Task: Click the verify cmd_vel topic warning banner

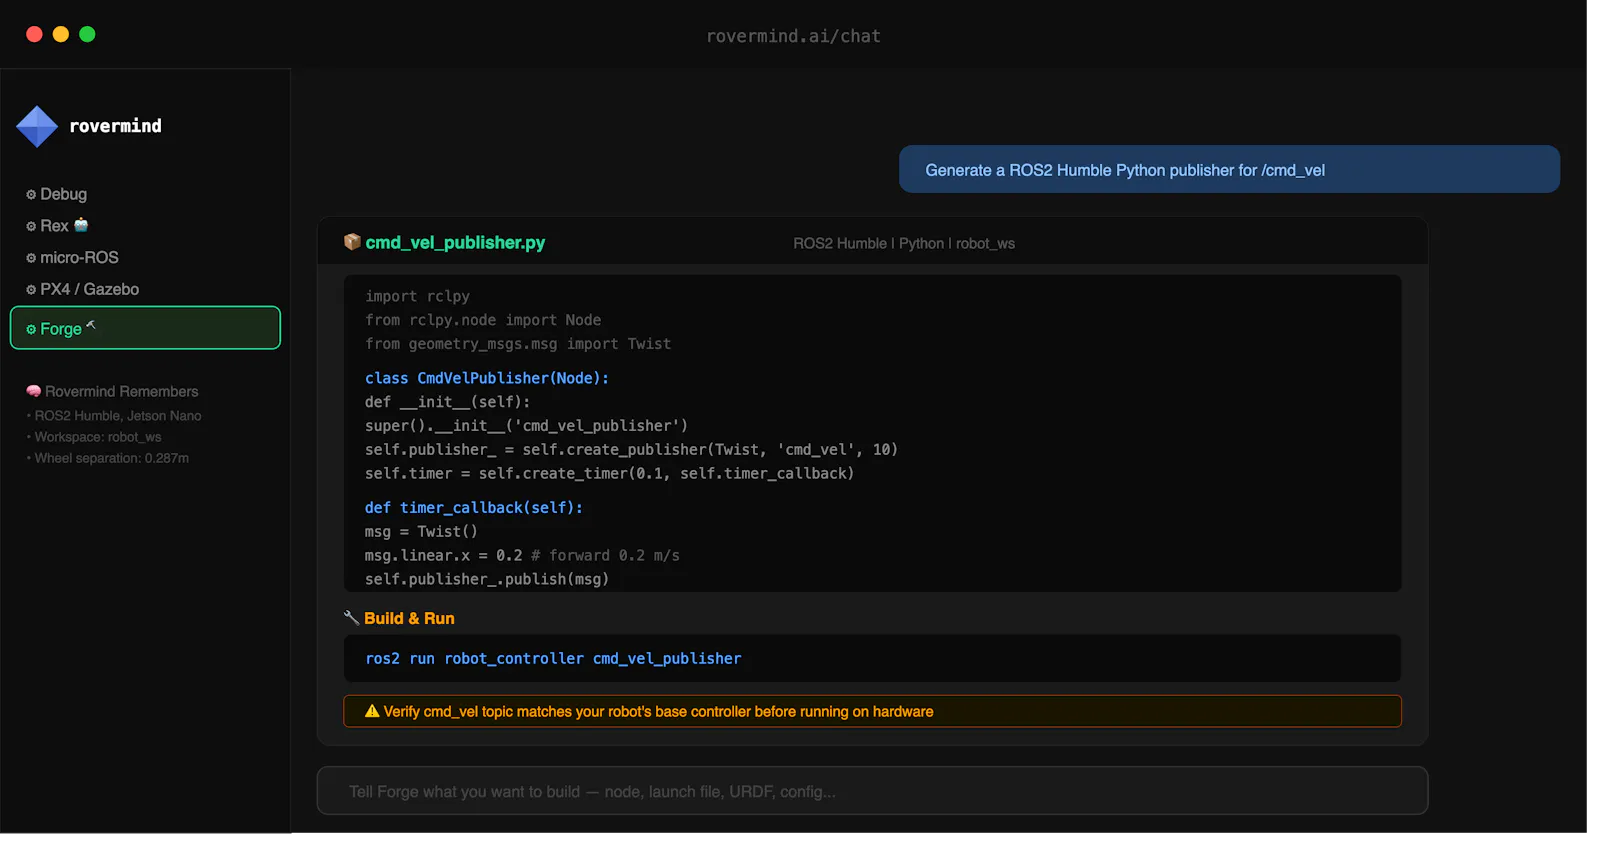Action: 872,711
